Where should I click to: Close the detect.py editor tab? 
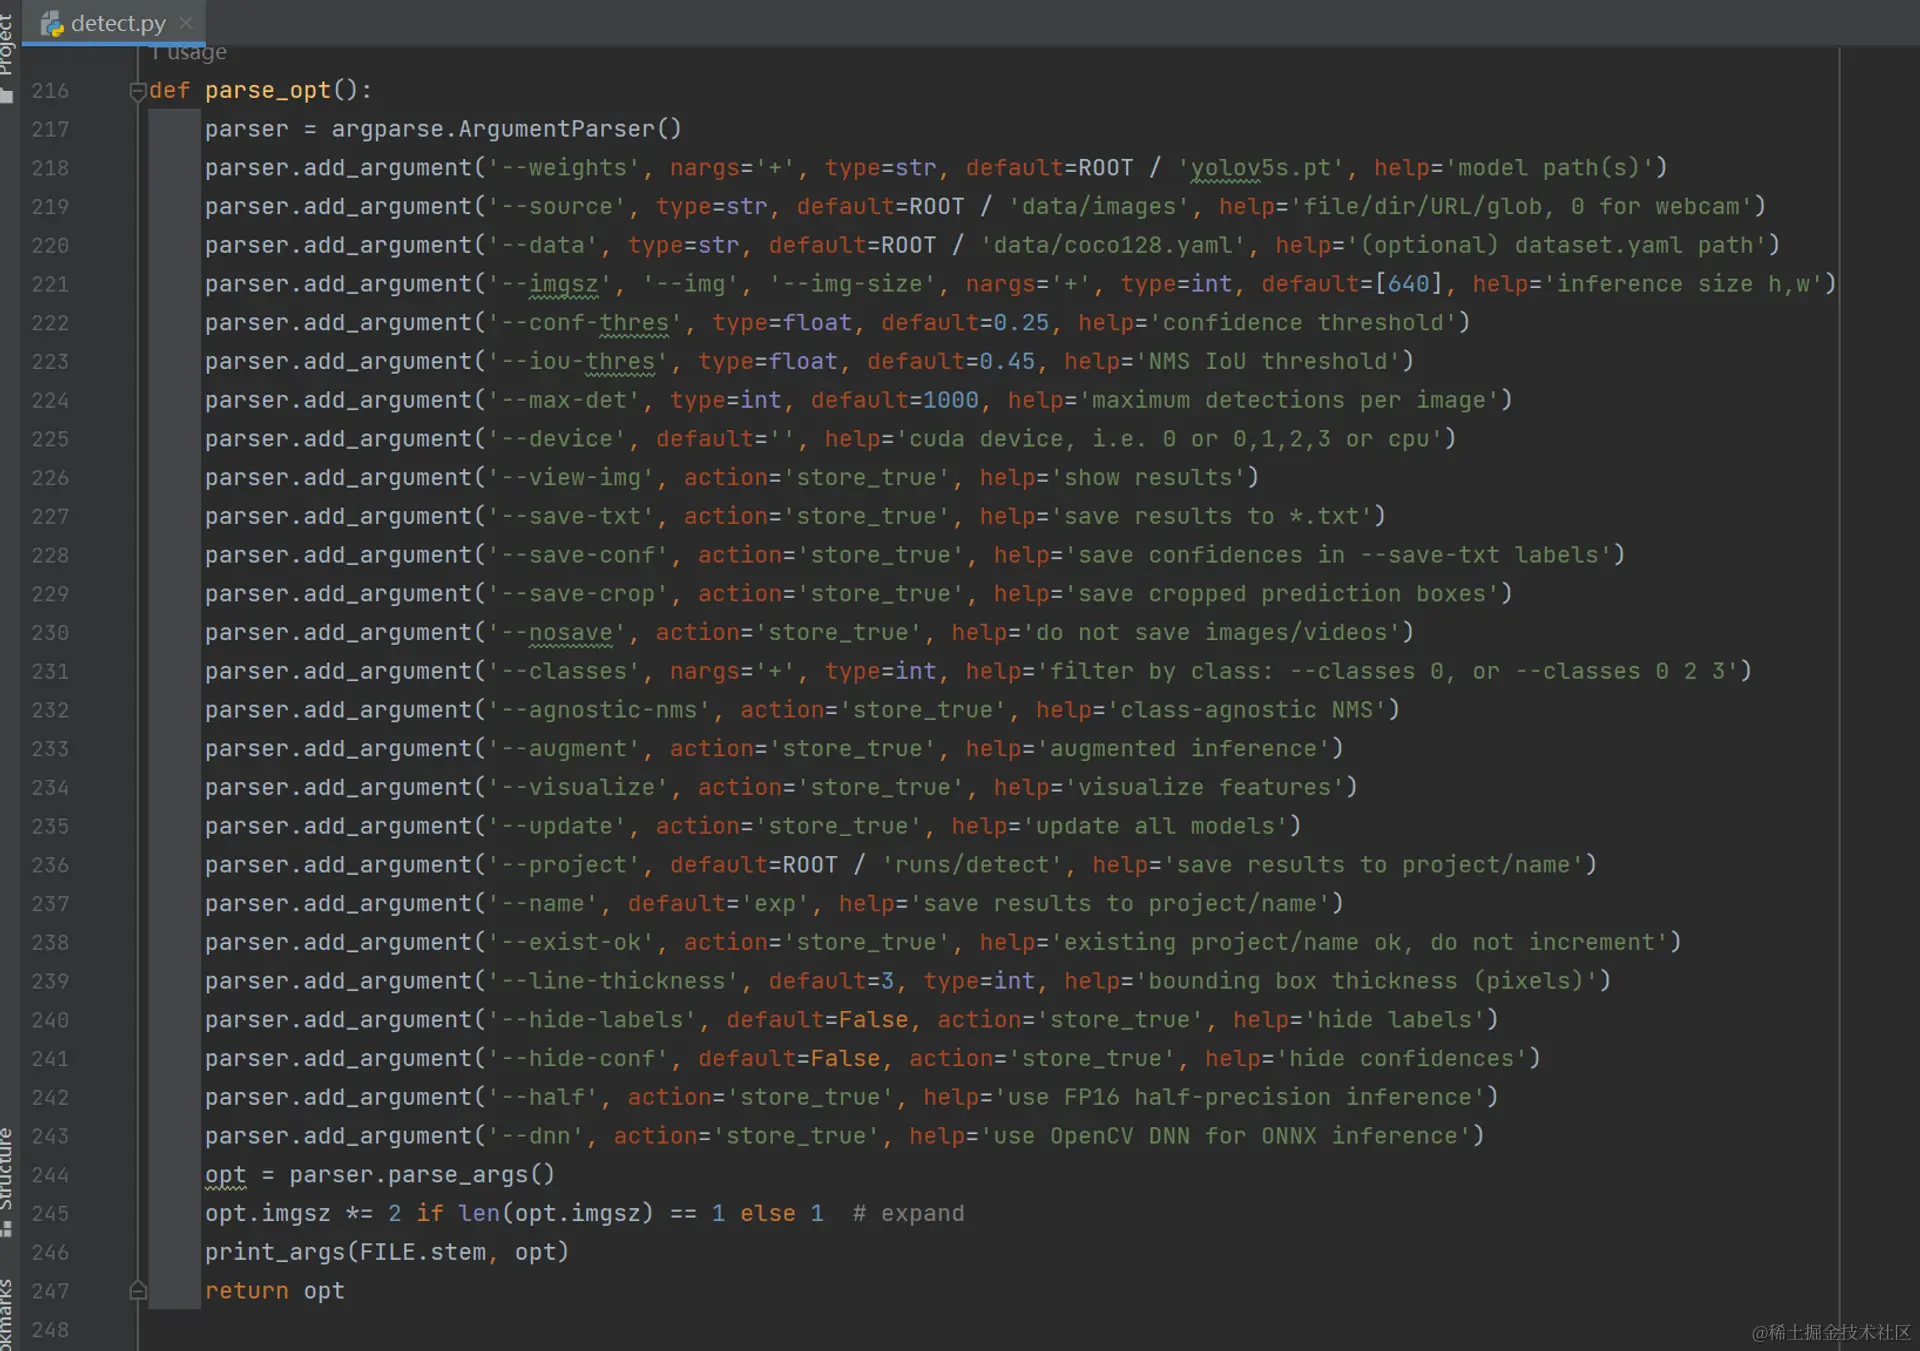coord(186,22)
